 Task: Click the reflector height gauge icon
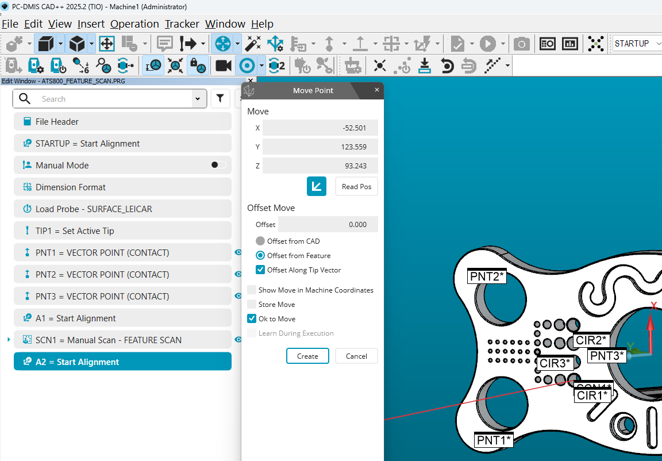click(x=153, y=65)
